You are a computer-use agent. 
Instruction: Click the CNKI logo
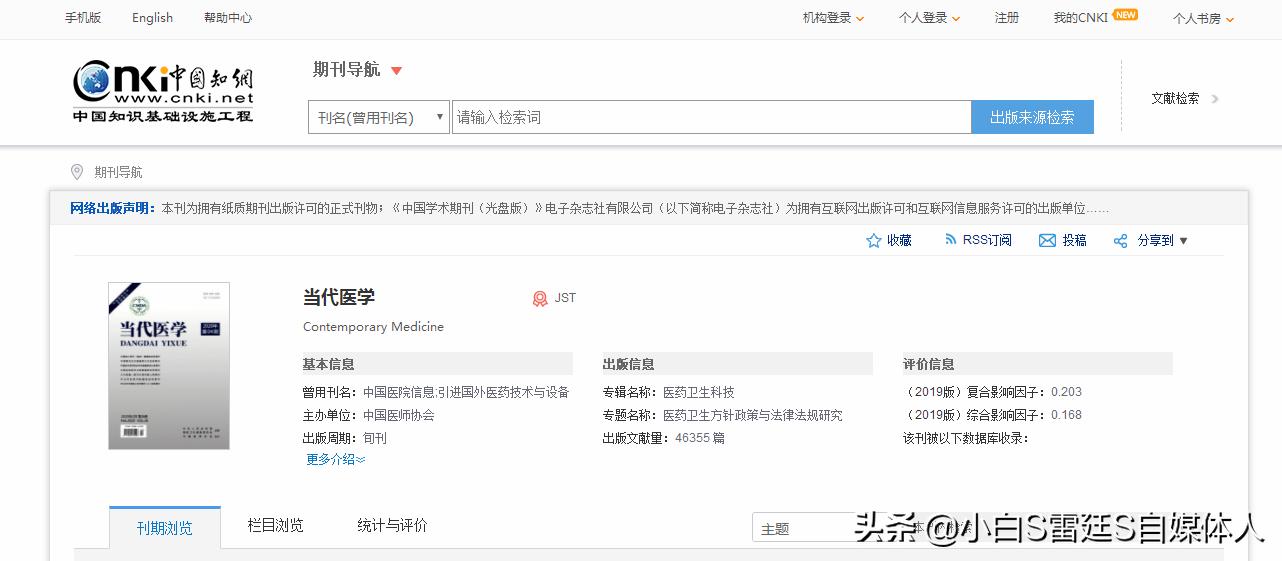(163, 92)
